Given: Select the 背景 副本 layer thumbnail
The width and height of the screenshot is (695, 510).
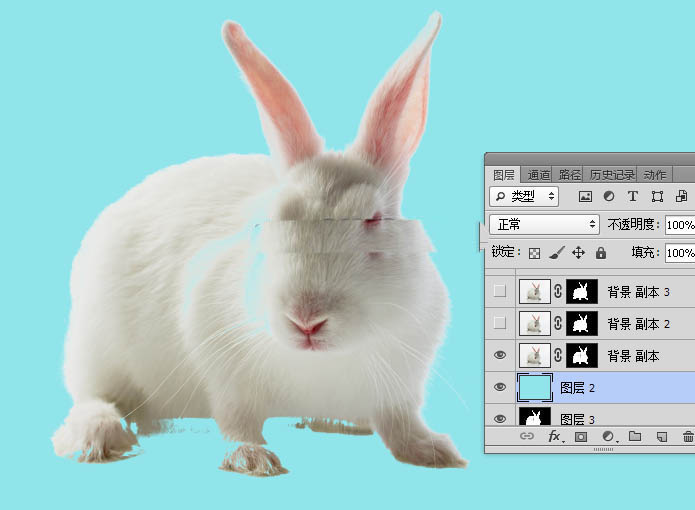Looking at the screenshot, I should pyautogui.click(x=535, y=355).
